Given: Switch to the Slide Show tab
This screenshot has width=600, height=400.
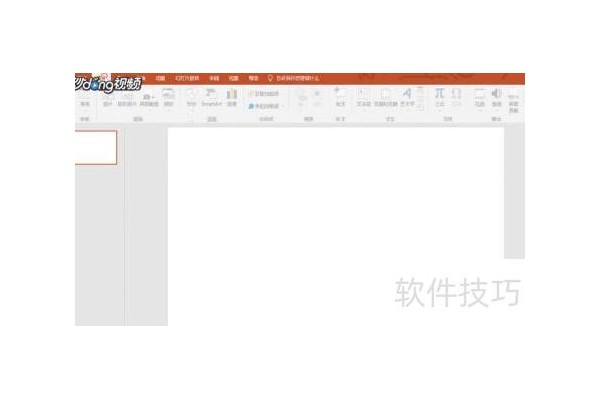Looking at the screenshot, I should pos(187,78).
